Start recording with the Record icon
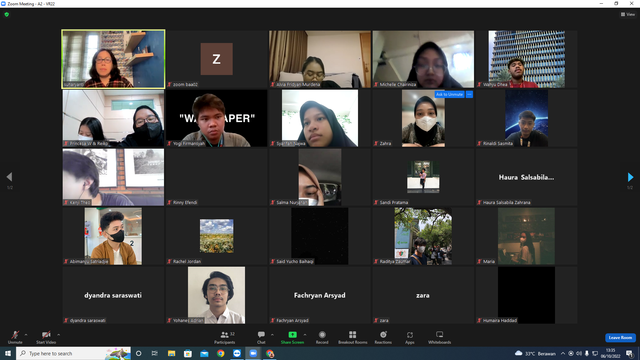 [x=322, y=337]
